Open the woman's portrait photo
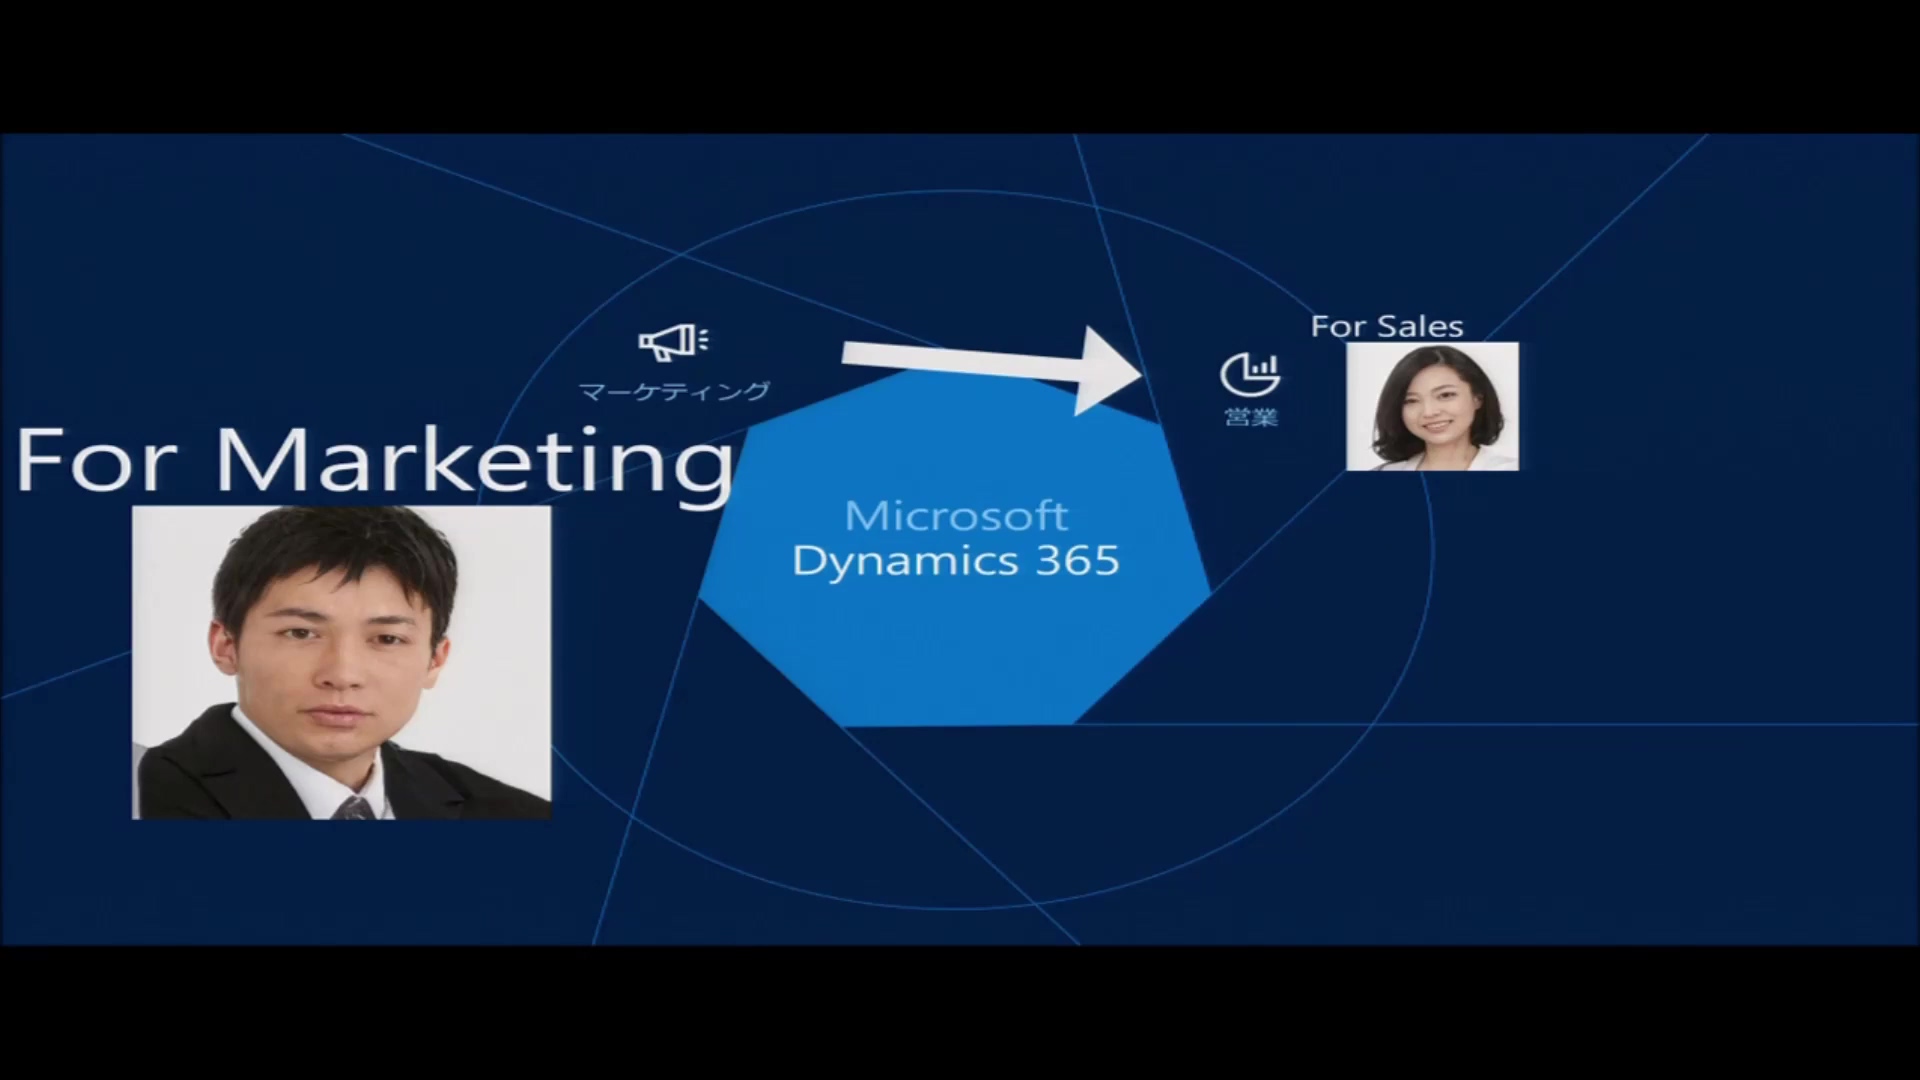 (x=1432, y=406)
